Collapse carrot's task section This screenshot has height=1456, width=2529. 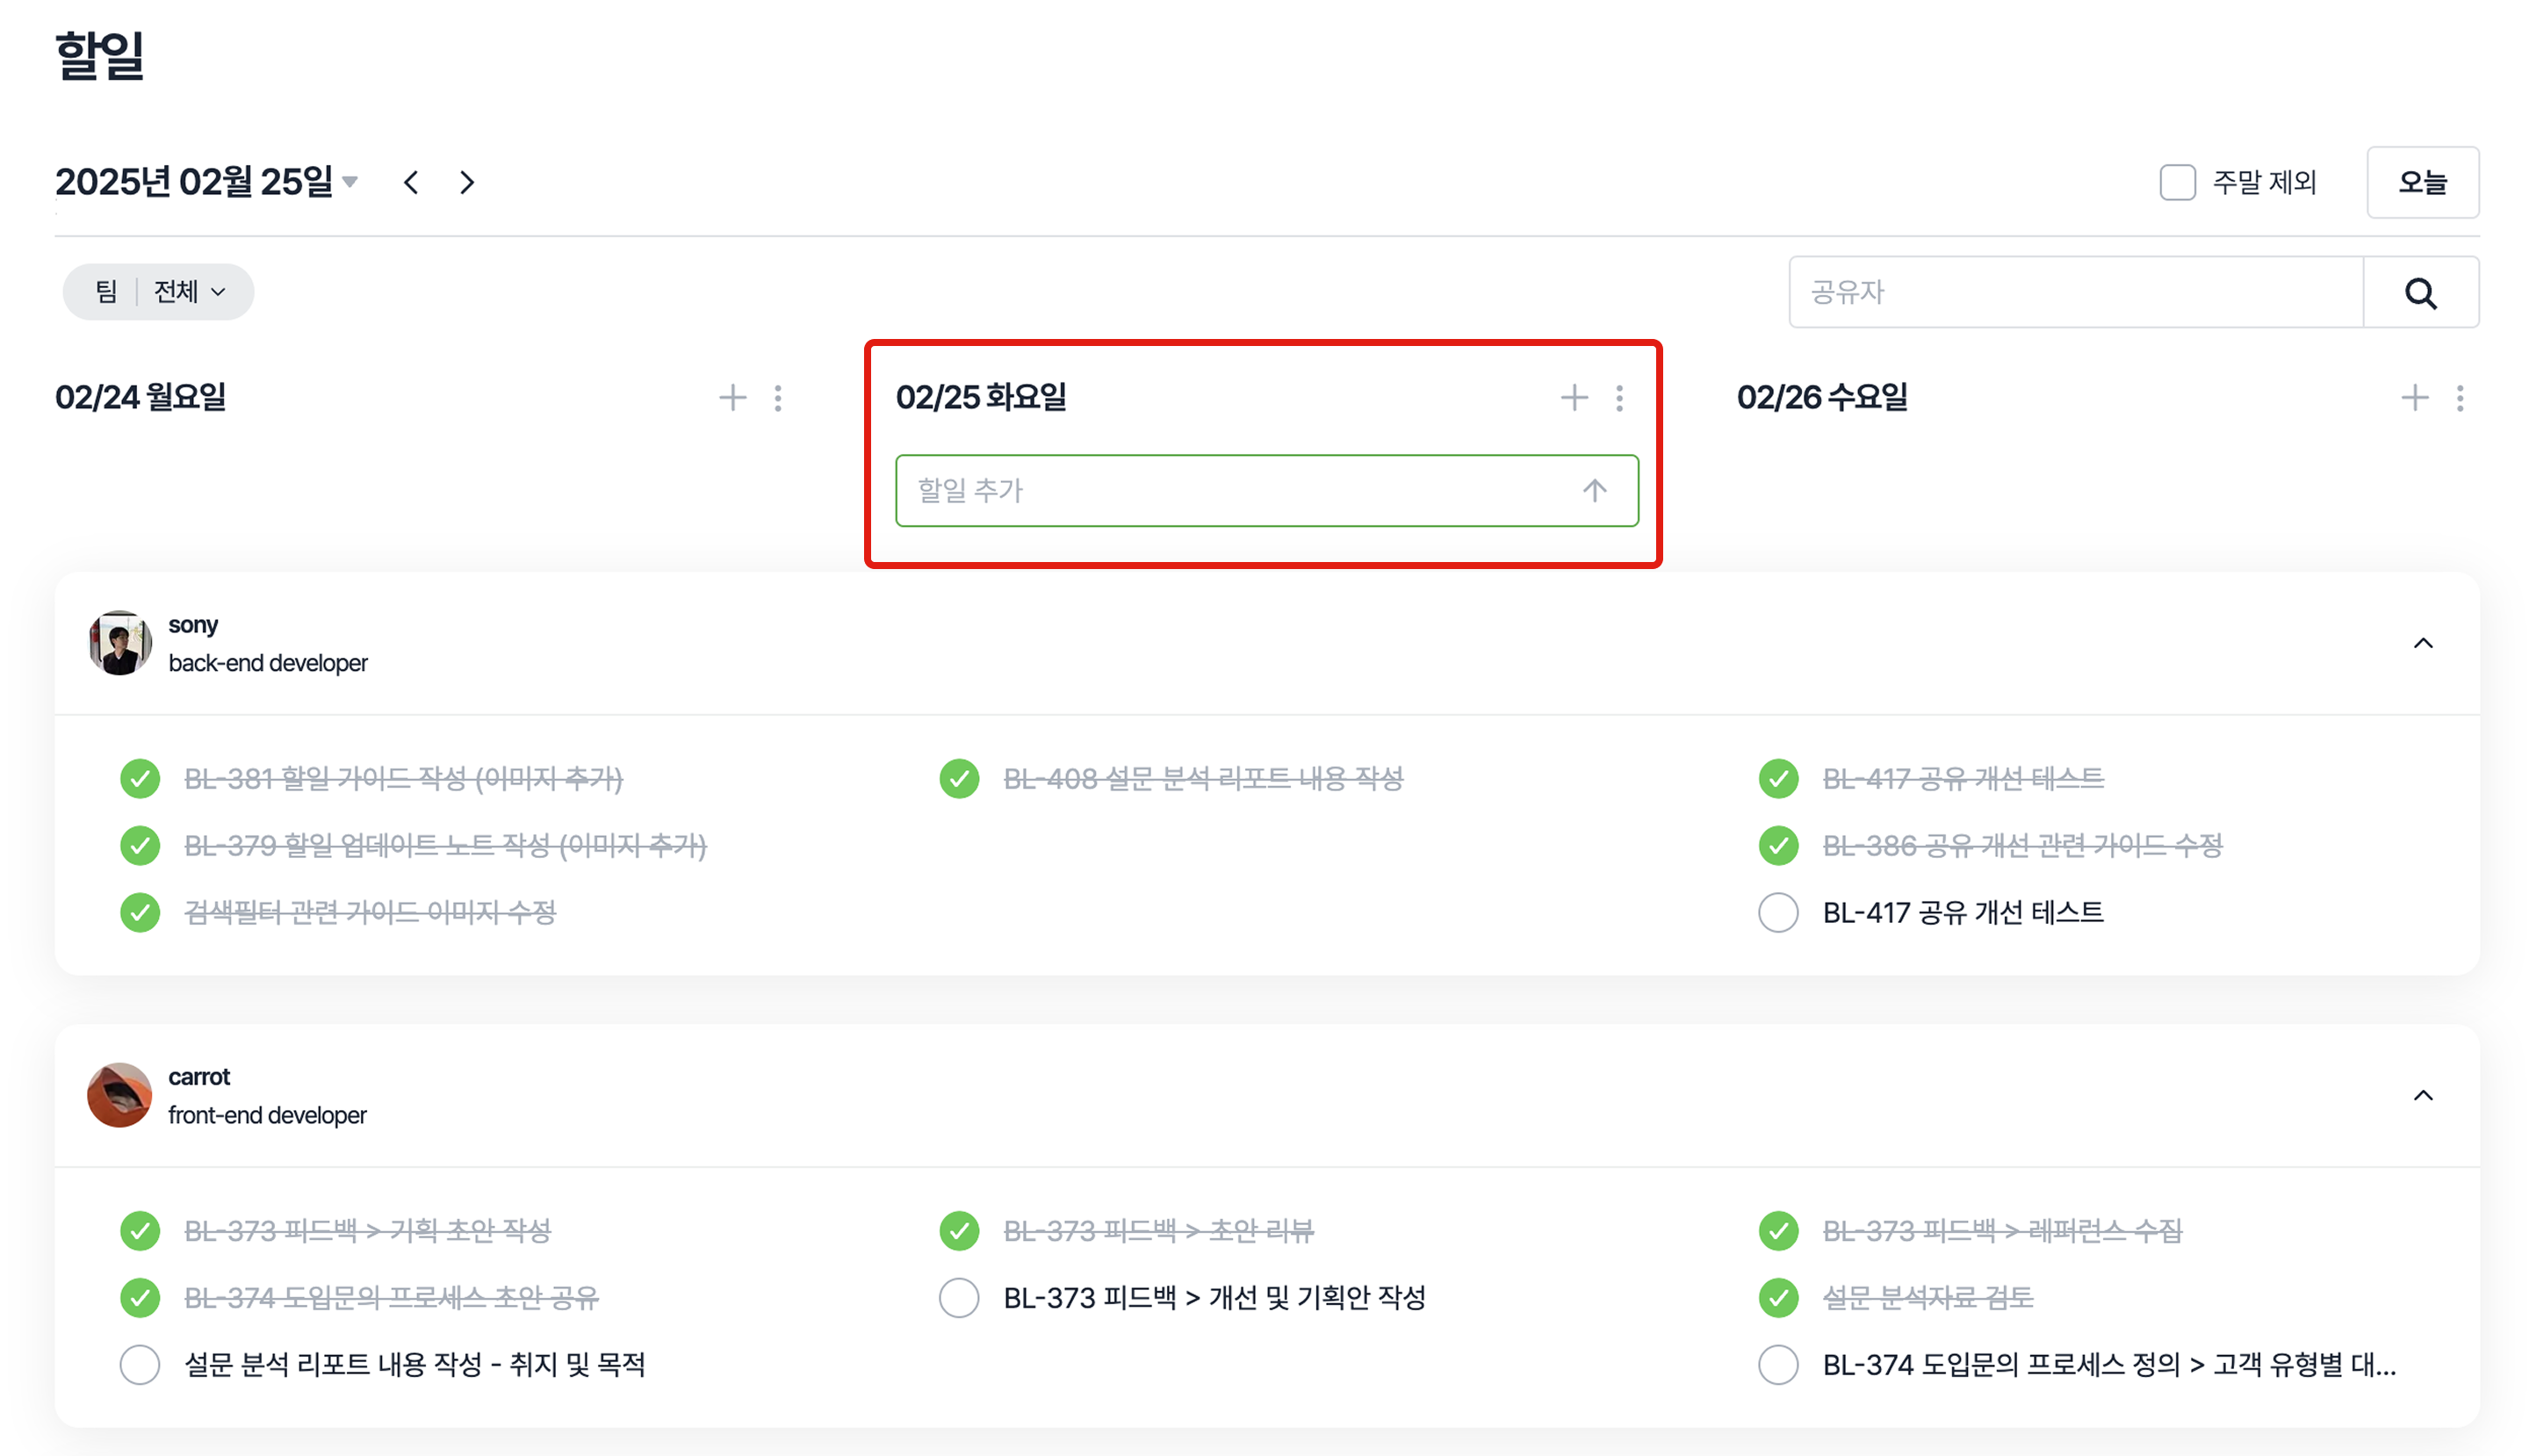[2422, 1095]
